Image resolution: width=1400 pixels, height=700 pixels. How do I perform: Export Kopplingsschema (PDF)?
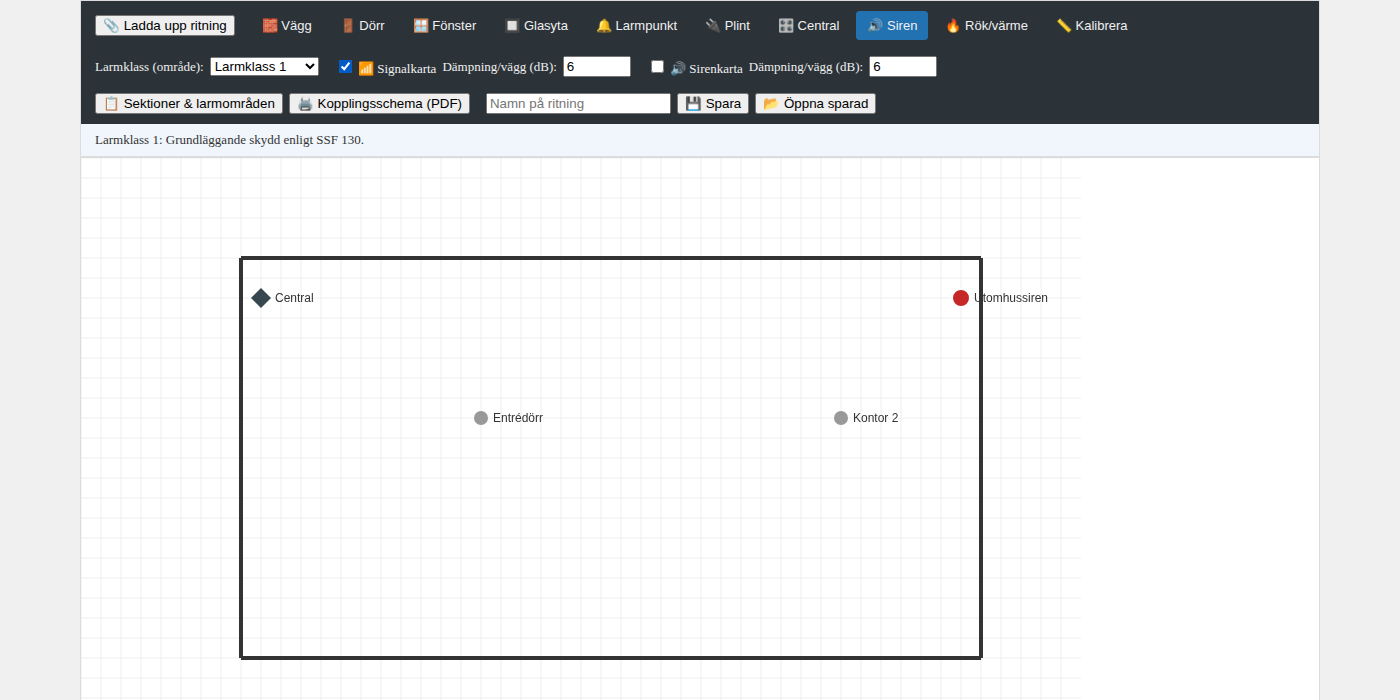coord(379,104)
